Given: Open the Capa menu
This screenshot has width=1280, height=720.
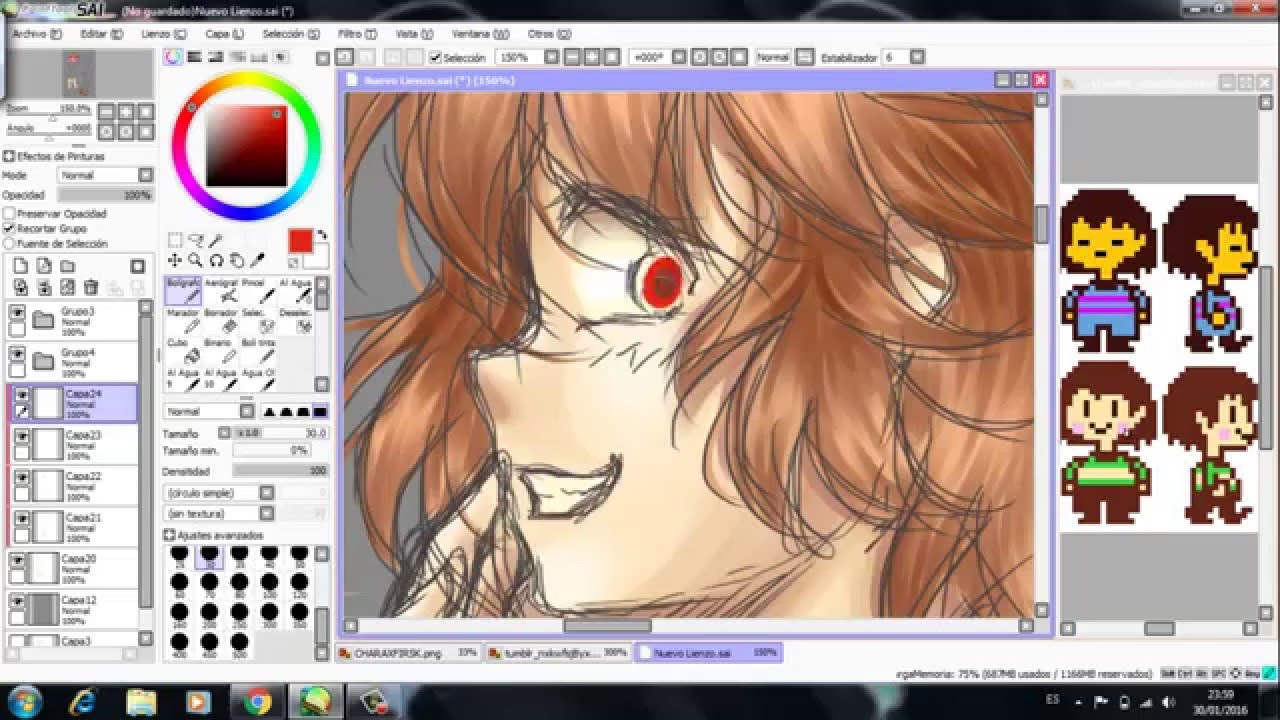Looking at the screenshot, I should point(225,34).
